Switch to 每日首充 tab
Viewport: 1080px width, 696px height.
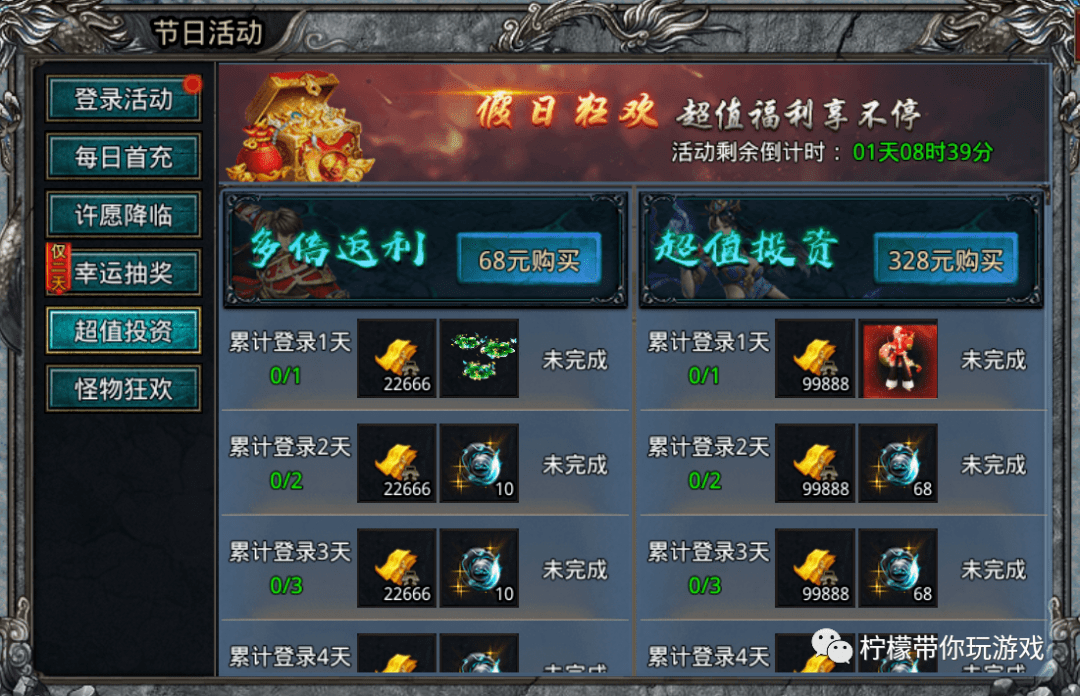pyautogui.click(x=123, y=157)
